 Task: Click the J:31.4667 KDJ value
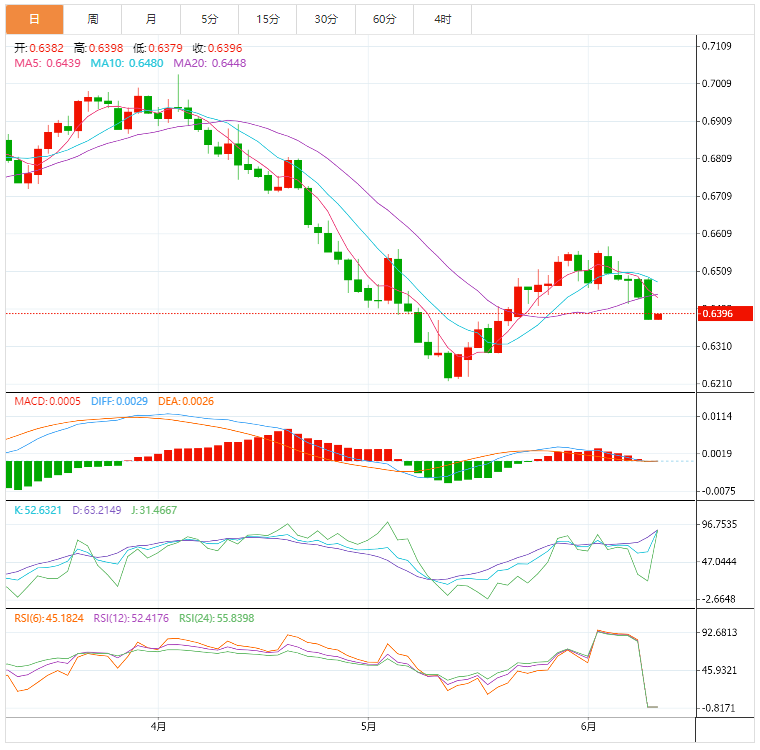tap(154, 510)
